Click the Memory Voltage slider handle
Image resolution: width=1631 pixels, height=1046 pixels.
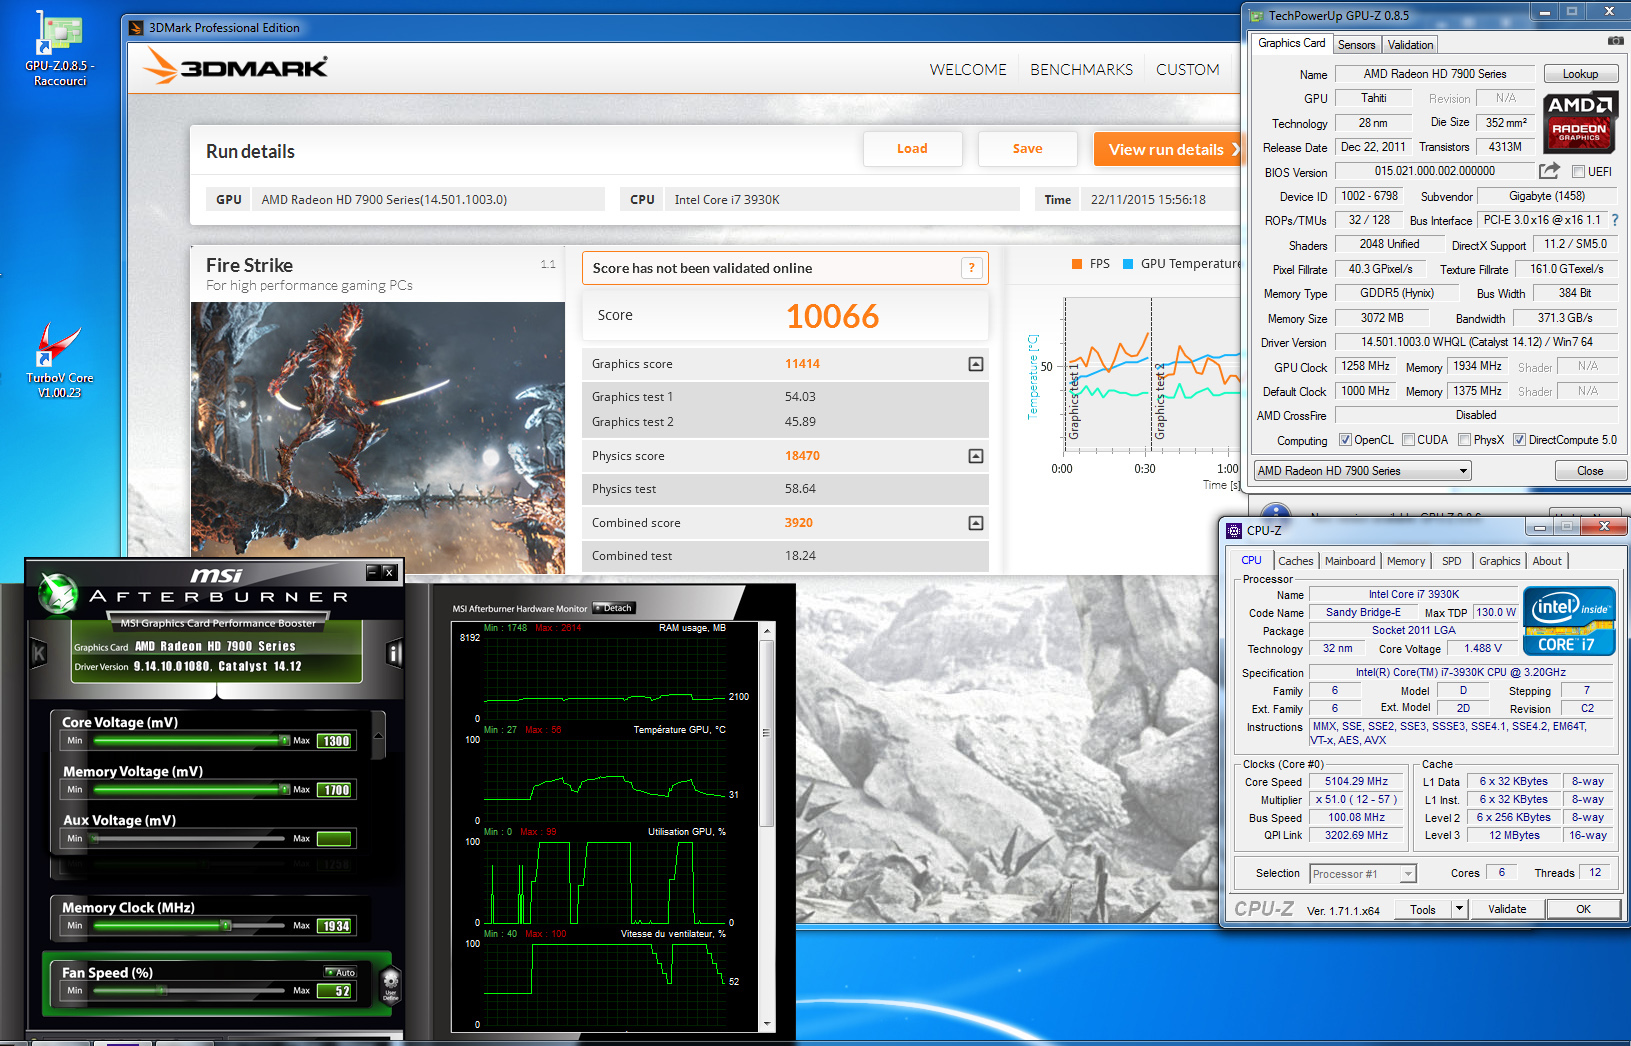[284, 790]
